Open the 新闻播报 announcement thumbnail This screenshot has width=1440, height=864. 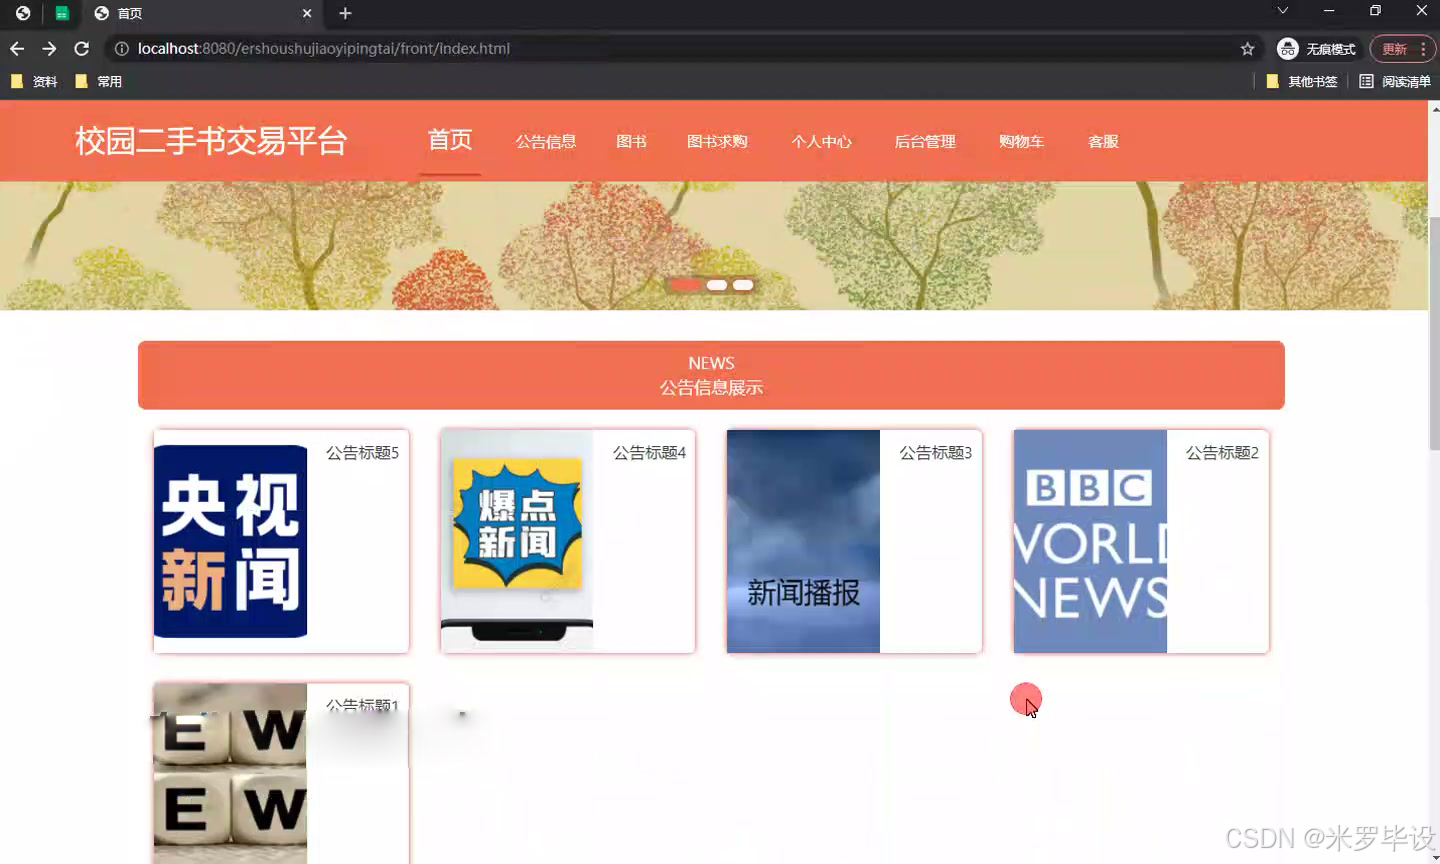click(803, 541)
